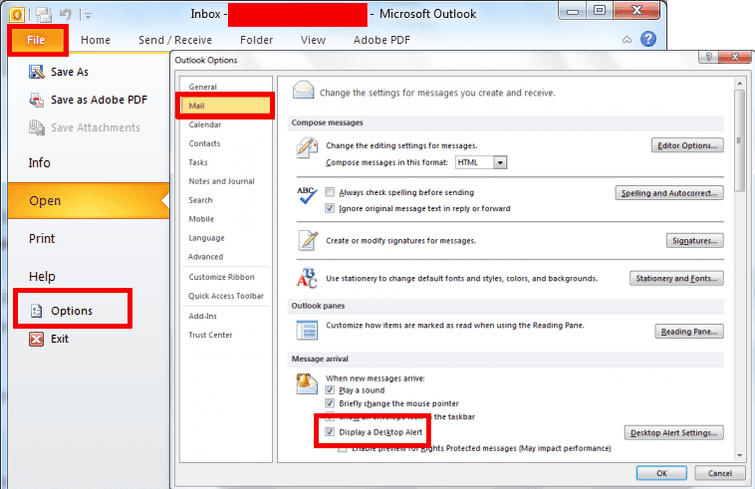Viewport: 755px width, 489px height.
Task: Collapse the ribbon with the caret icon
Action: tap(627, 39)
